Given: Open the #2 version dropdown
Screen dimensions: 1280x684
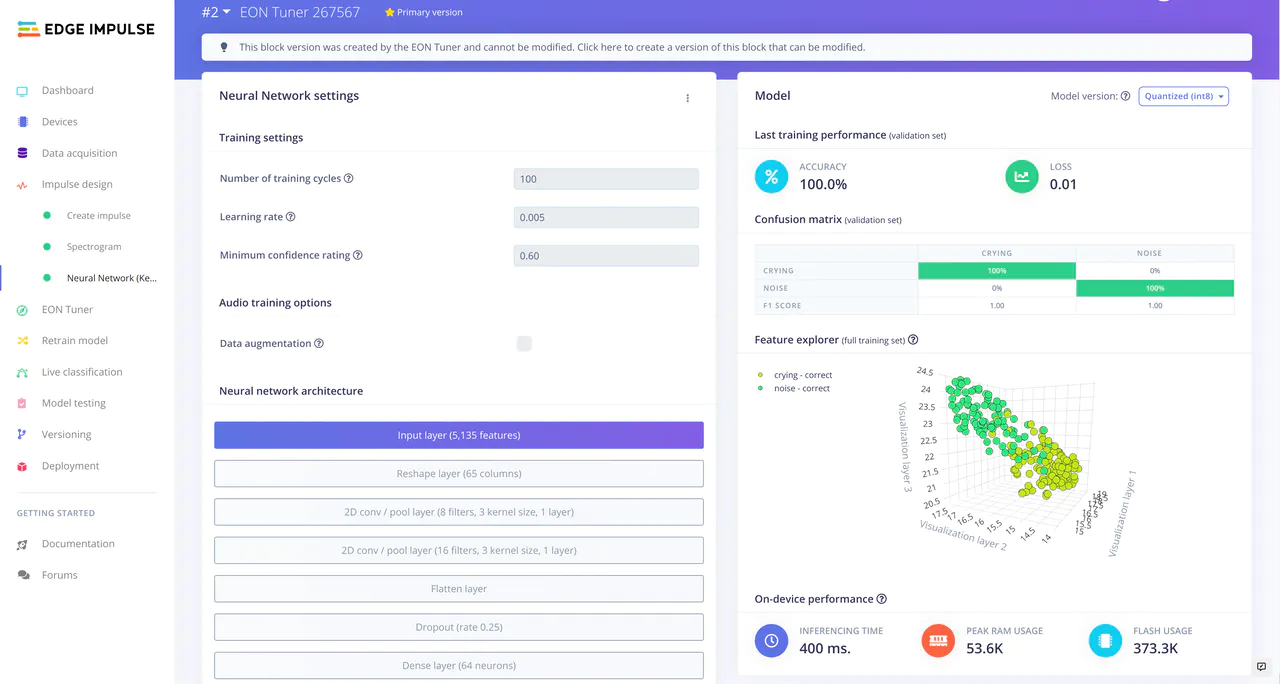Looking at the screenshot, I should tap(216, 12).
